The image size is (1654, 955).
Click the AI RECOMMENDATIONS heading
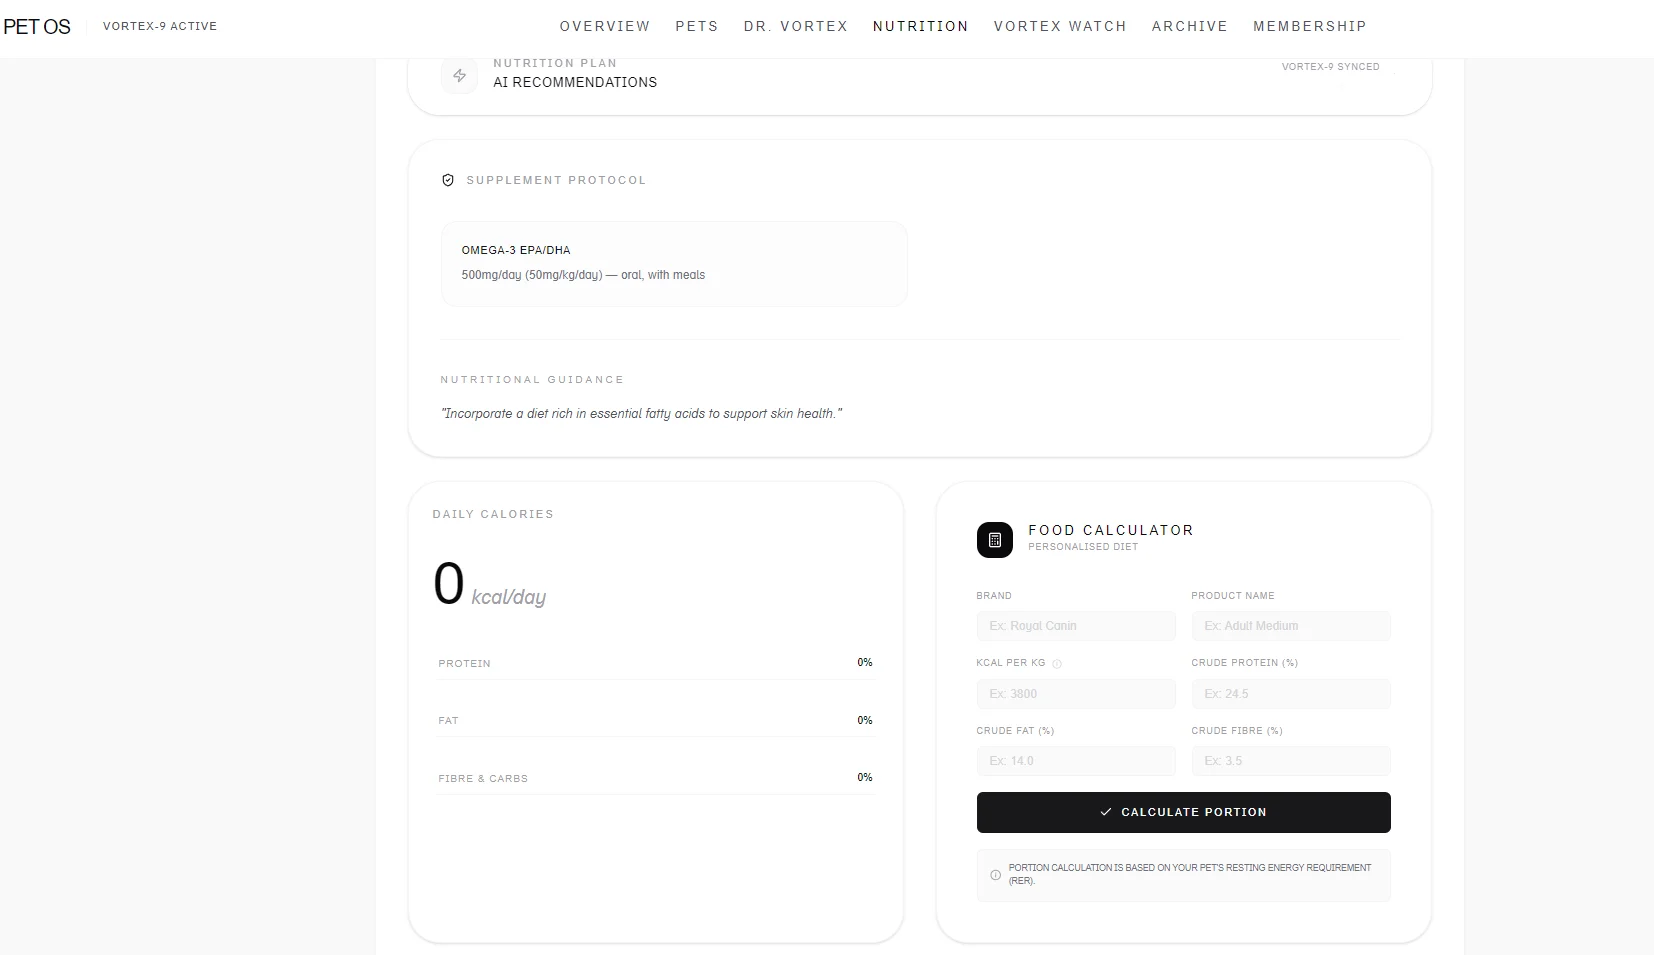(575, 82)
